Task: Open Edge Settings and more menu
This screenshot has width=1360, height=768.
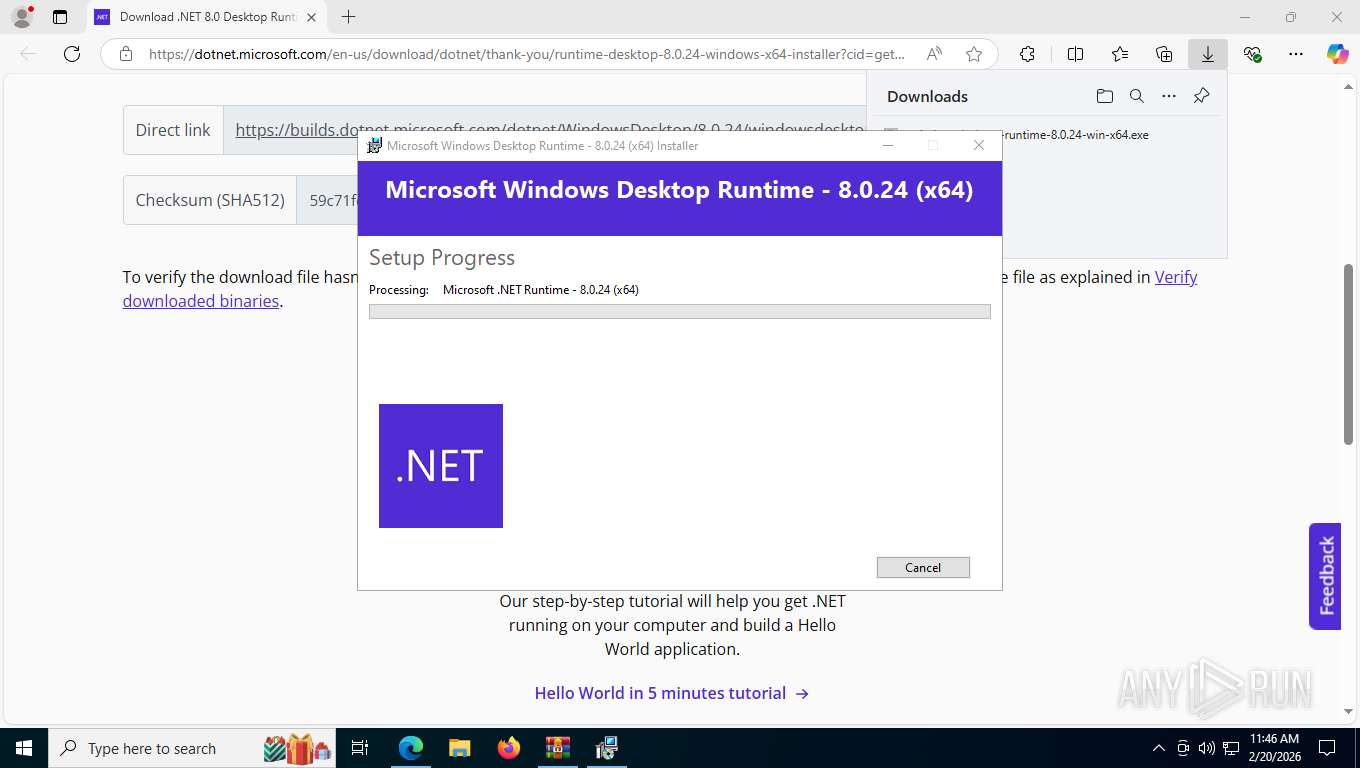Action: coord(1296,55)
